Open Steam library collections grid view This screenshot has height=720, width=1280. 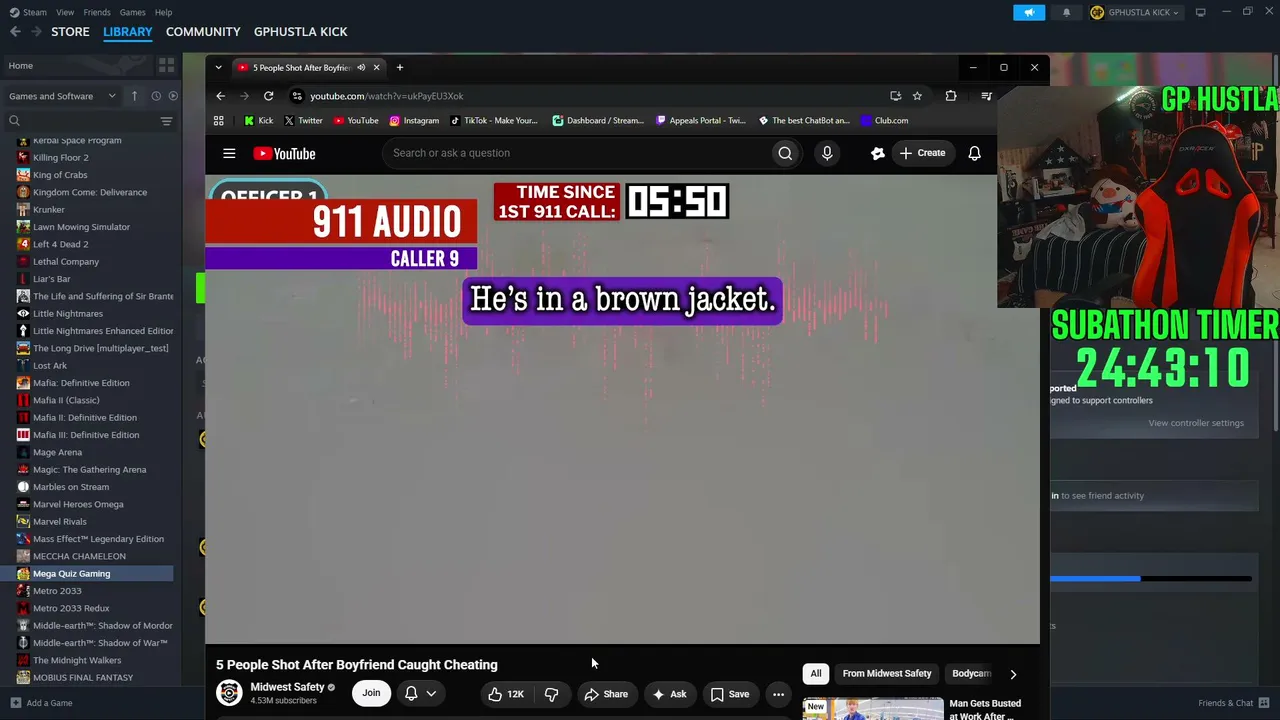166,65
